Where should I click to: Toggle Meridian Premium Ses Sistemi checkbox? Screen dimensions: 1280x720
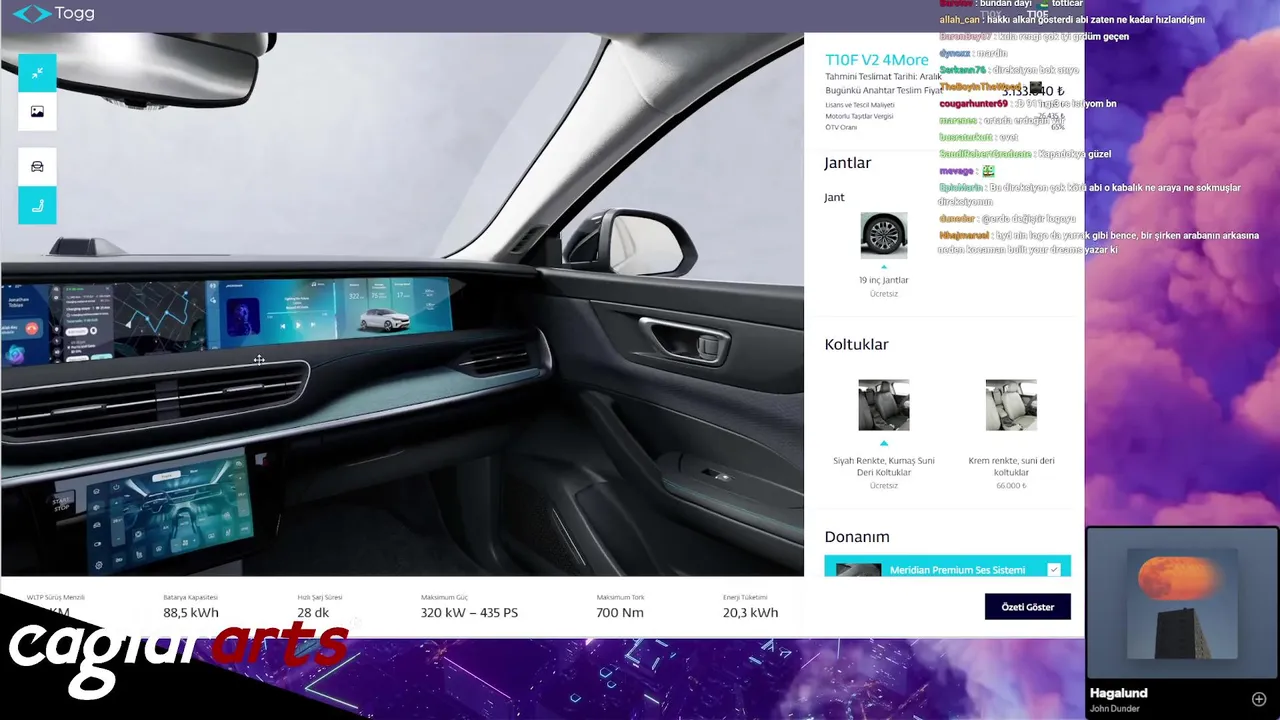click(1053, 570)
